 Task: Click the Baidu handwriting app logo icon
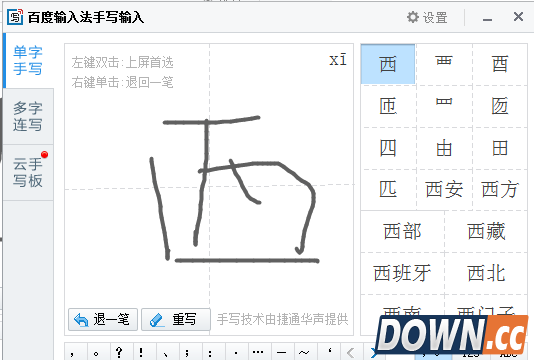pos(15,17)
